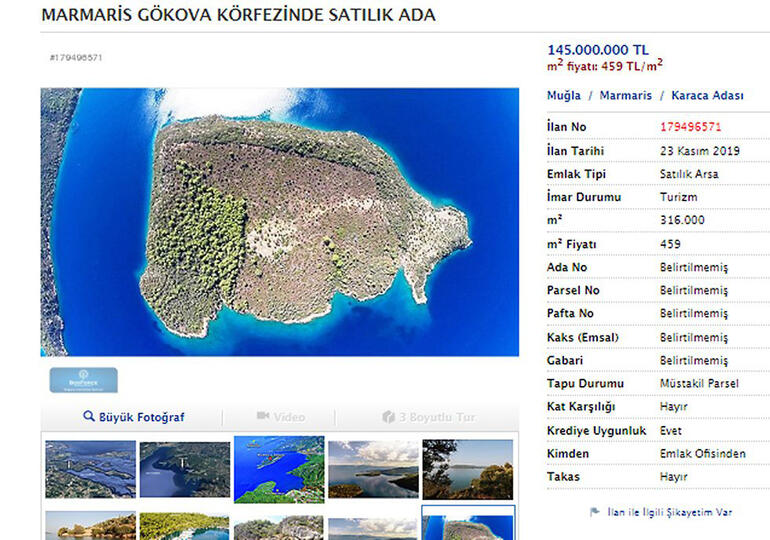Switch to the Video tab
The width and height of the screenshot is (770, 540).
280,417
